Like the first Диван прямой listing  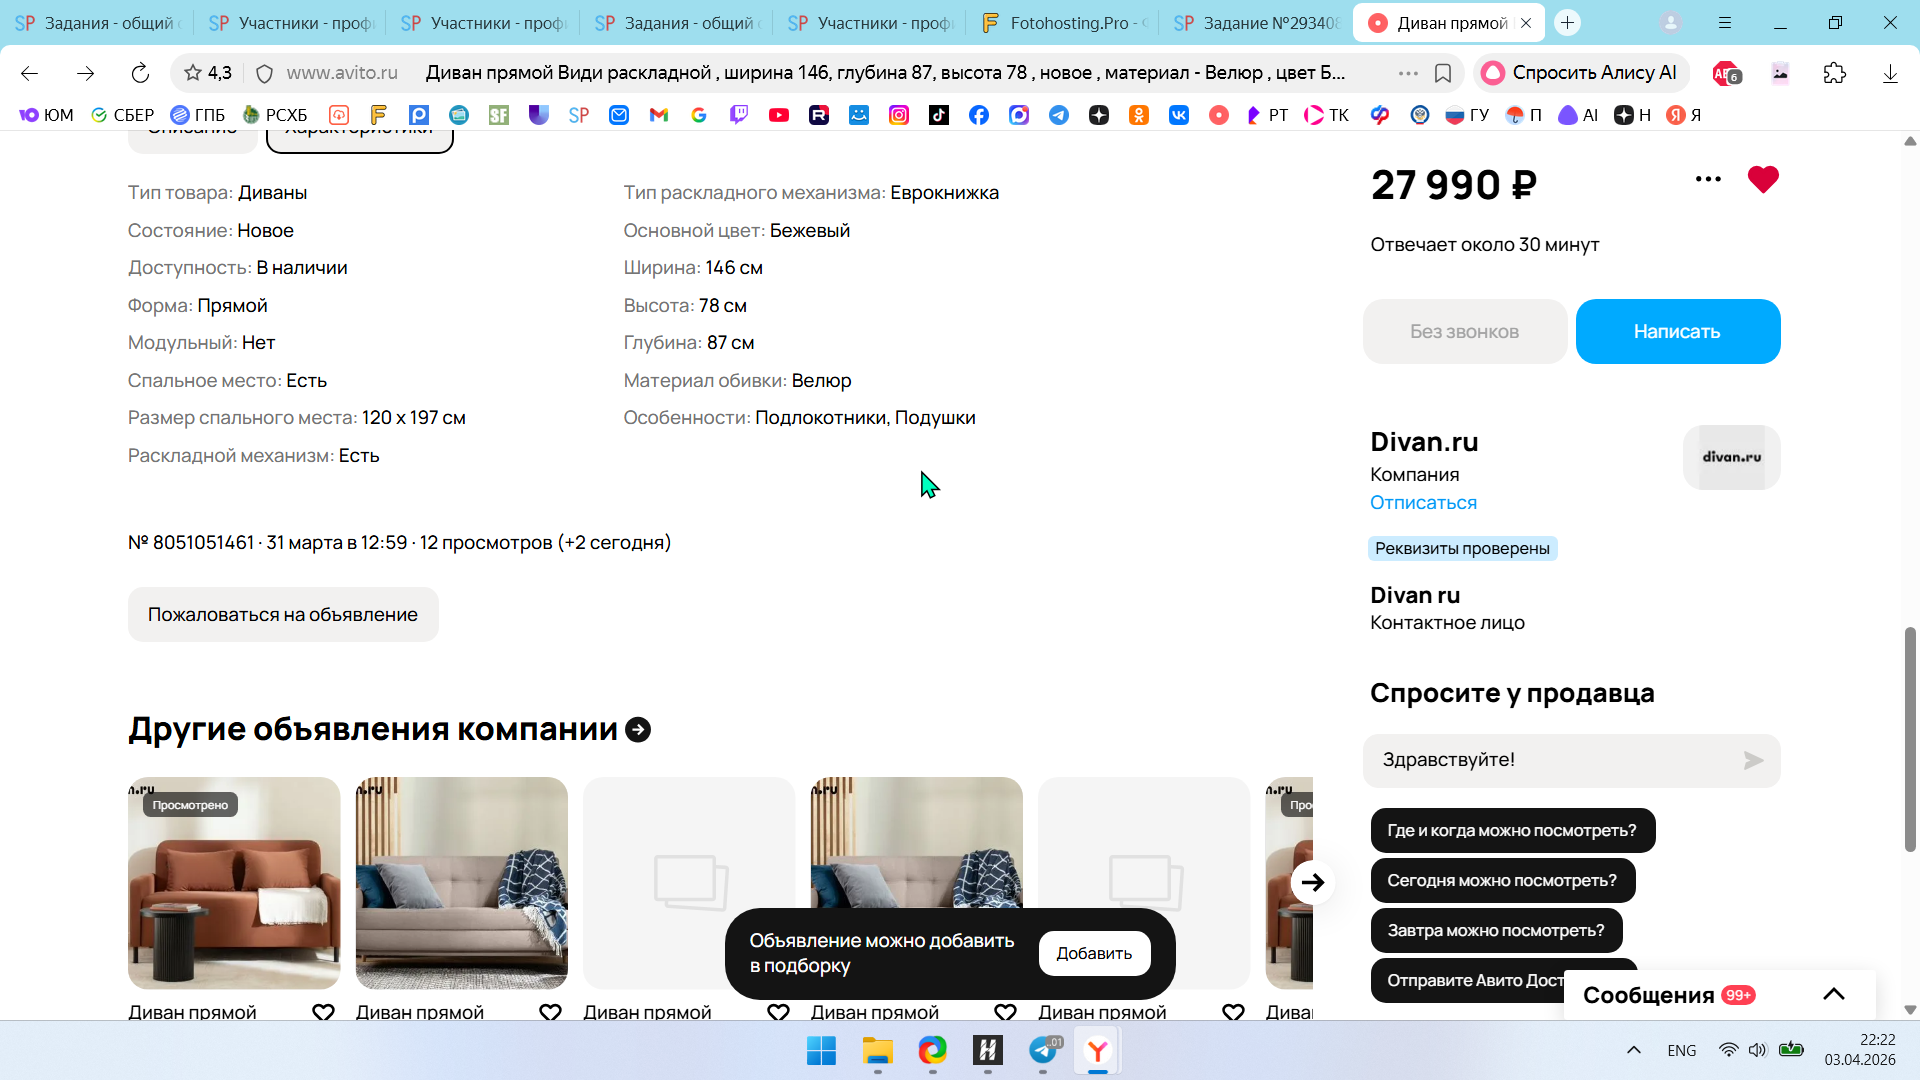tap(323, 1012)
